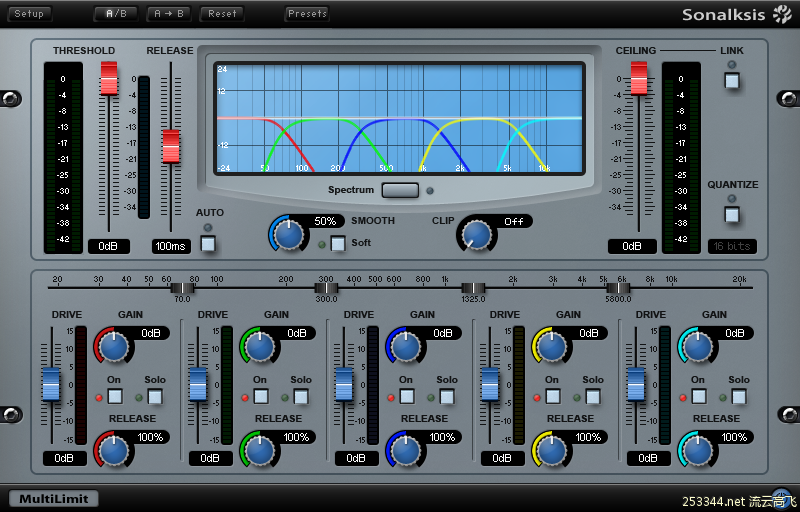800x512 pixels.
Task: Click the Smooth 50% value readout
Action: (x=325, y=221)
